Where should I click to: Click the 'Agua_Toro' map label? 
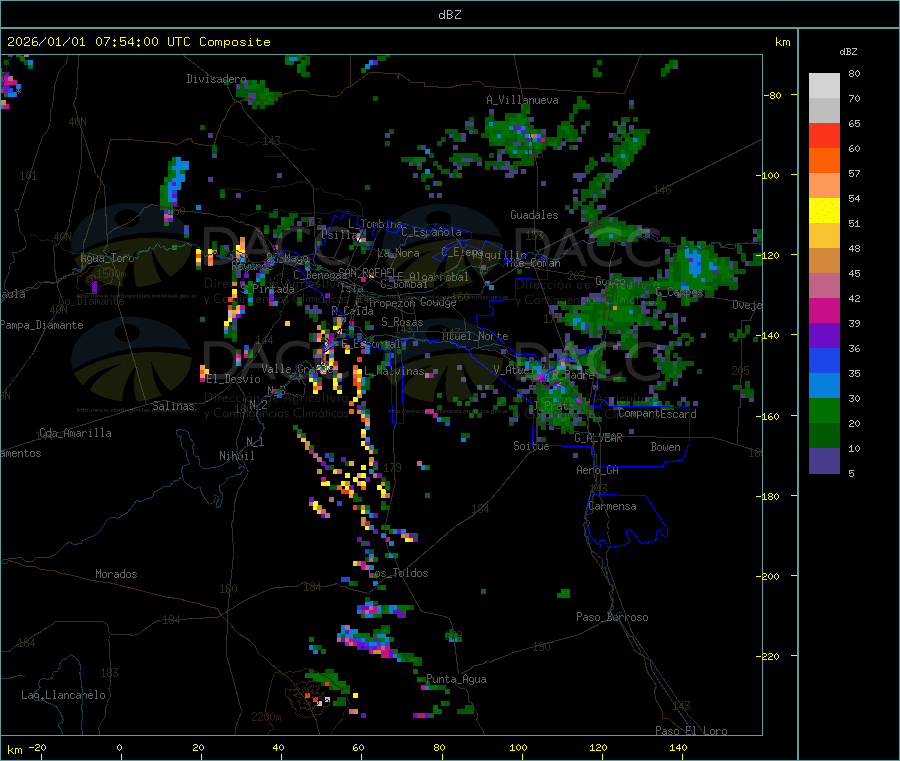107,258
